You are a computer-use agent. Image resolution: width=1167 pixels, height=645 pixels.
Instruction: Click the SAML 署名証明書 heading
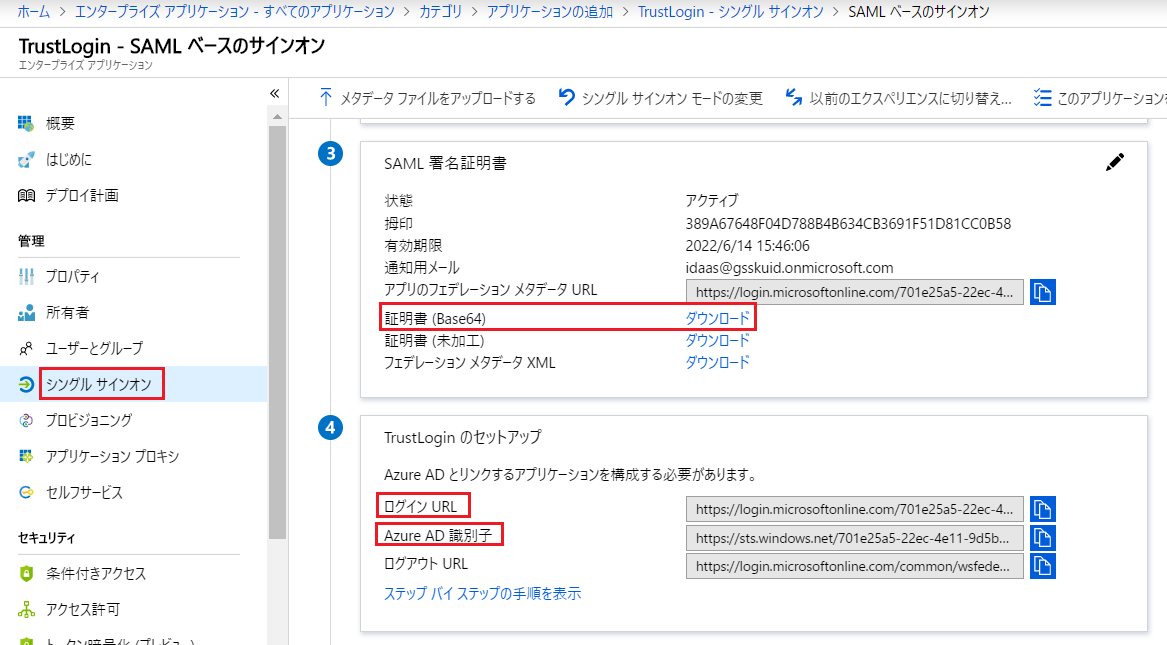tap(445, 164)
